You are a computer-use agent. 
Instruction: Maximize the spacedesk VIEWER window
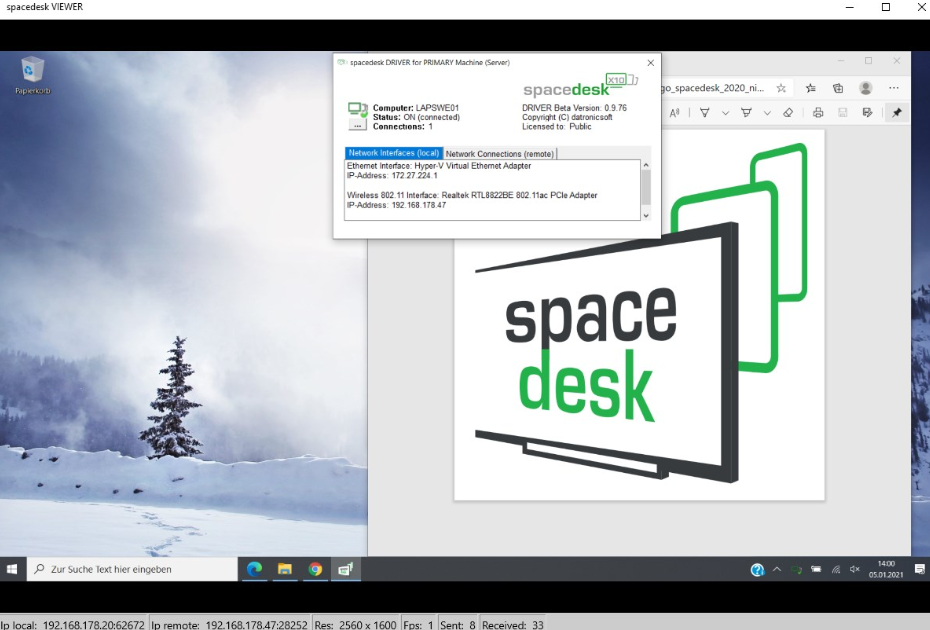(886, 7)
